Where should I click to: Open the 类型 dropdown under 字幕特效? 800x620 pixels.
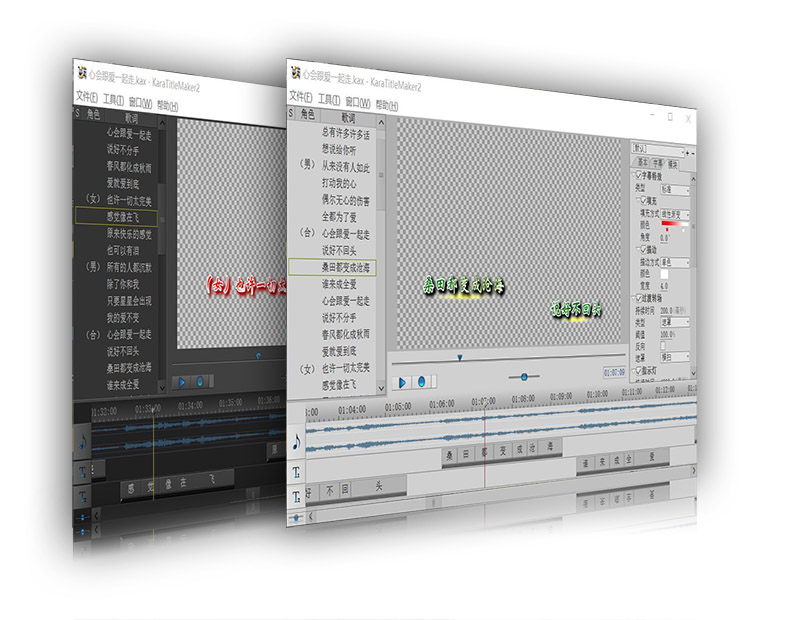[675, 189]
